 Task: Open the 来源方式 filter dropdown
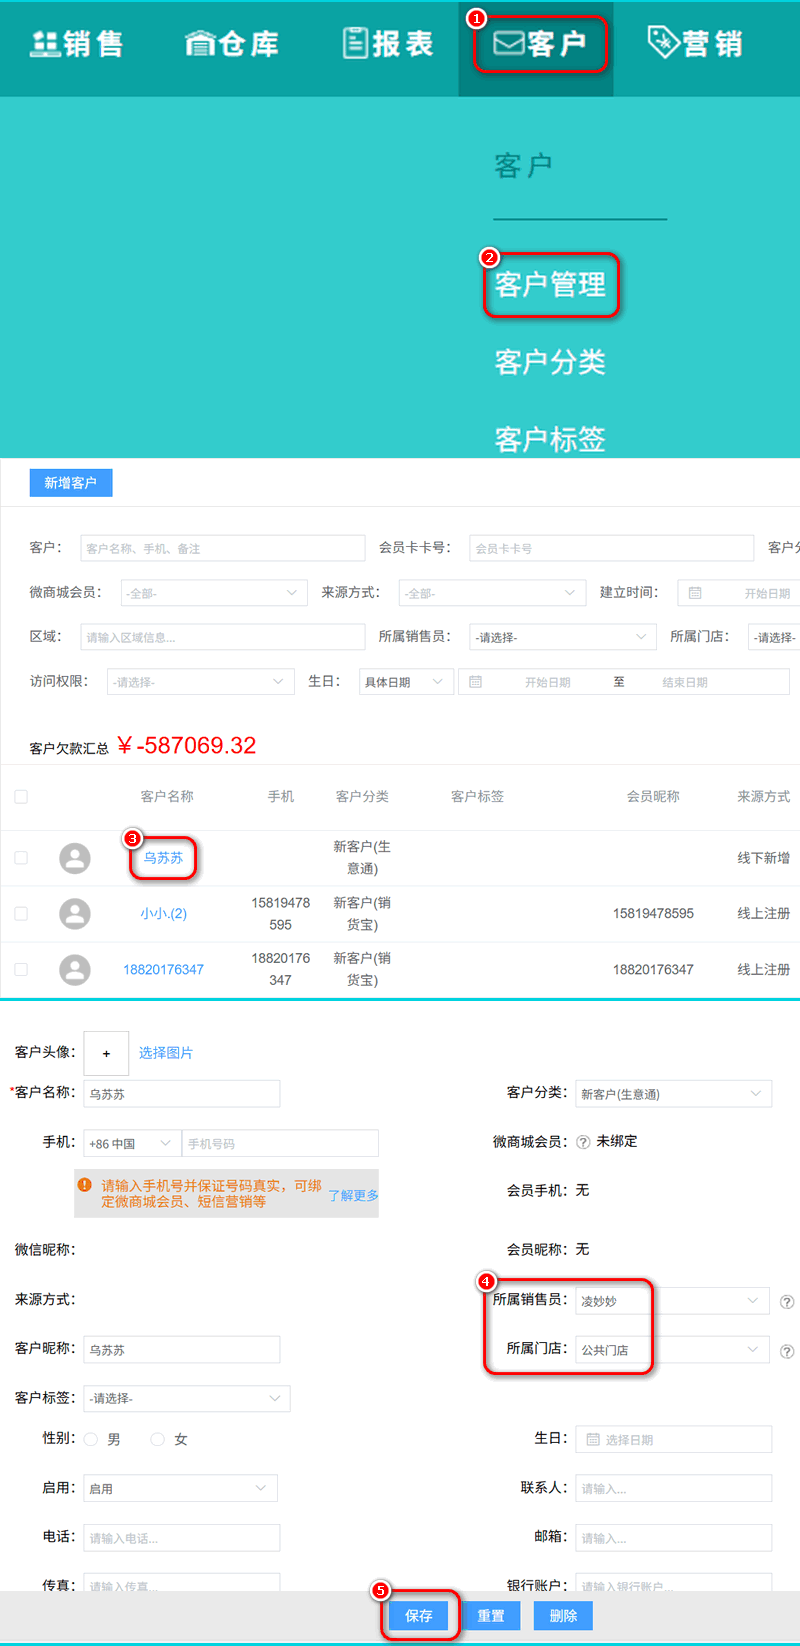click(491, 593)
